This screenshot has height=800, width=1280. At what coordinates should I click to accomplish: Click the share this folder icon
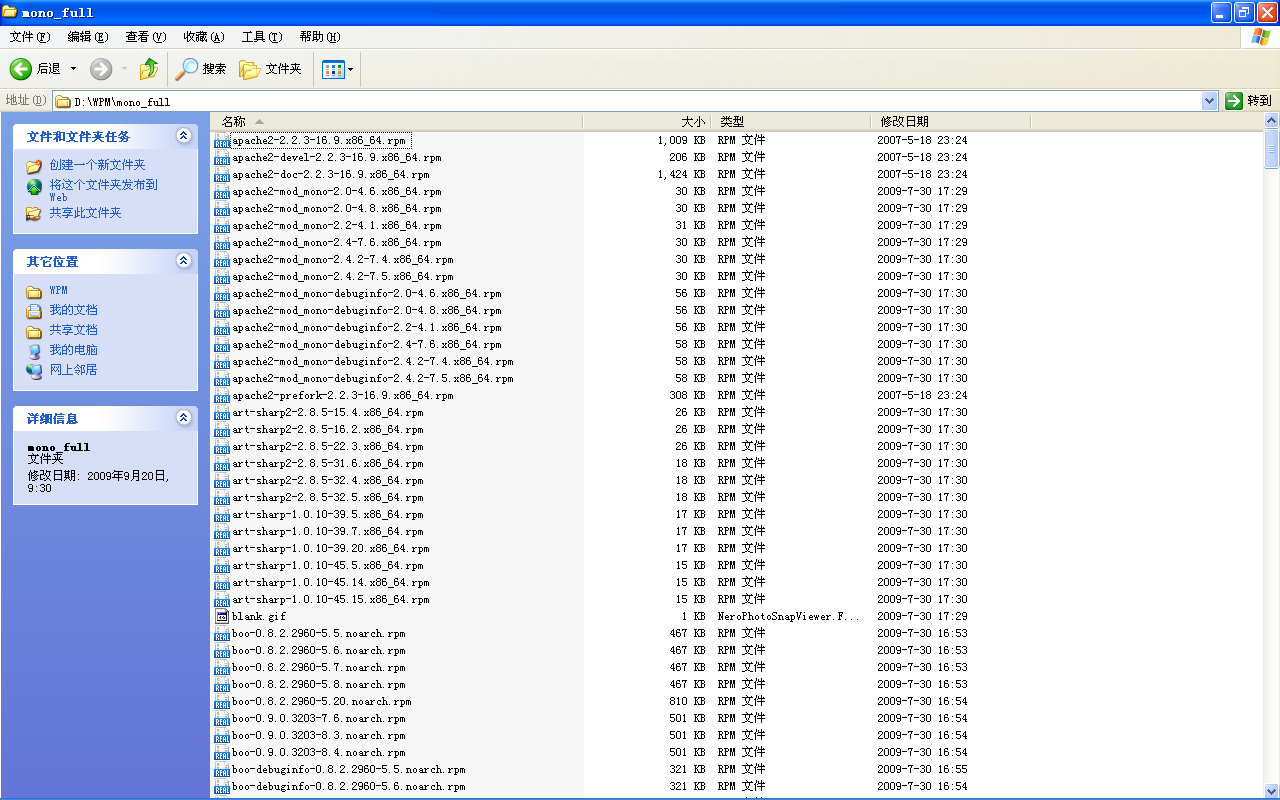[34, 213]
